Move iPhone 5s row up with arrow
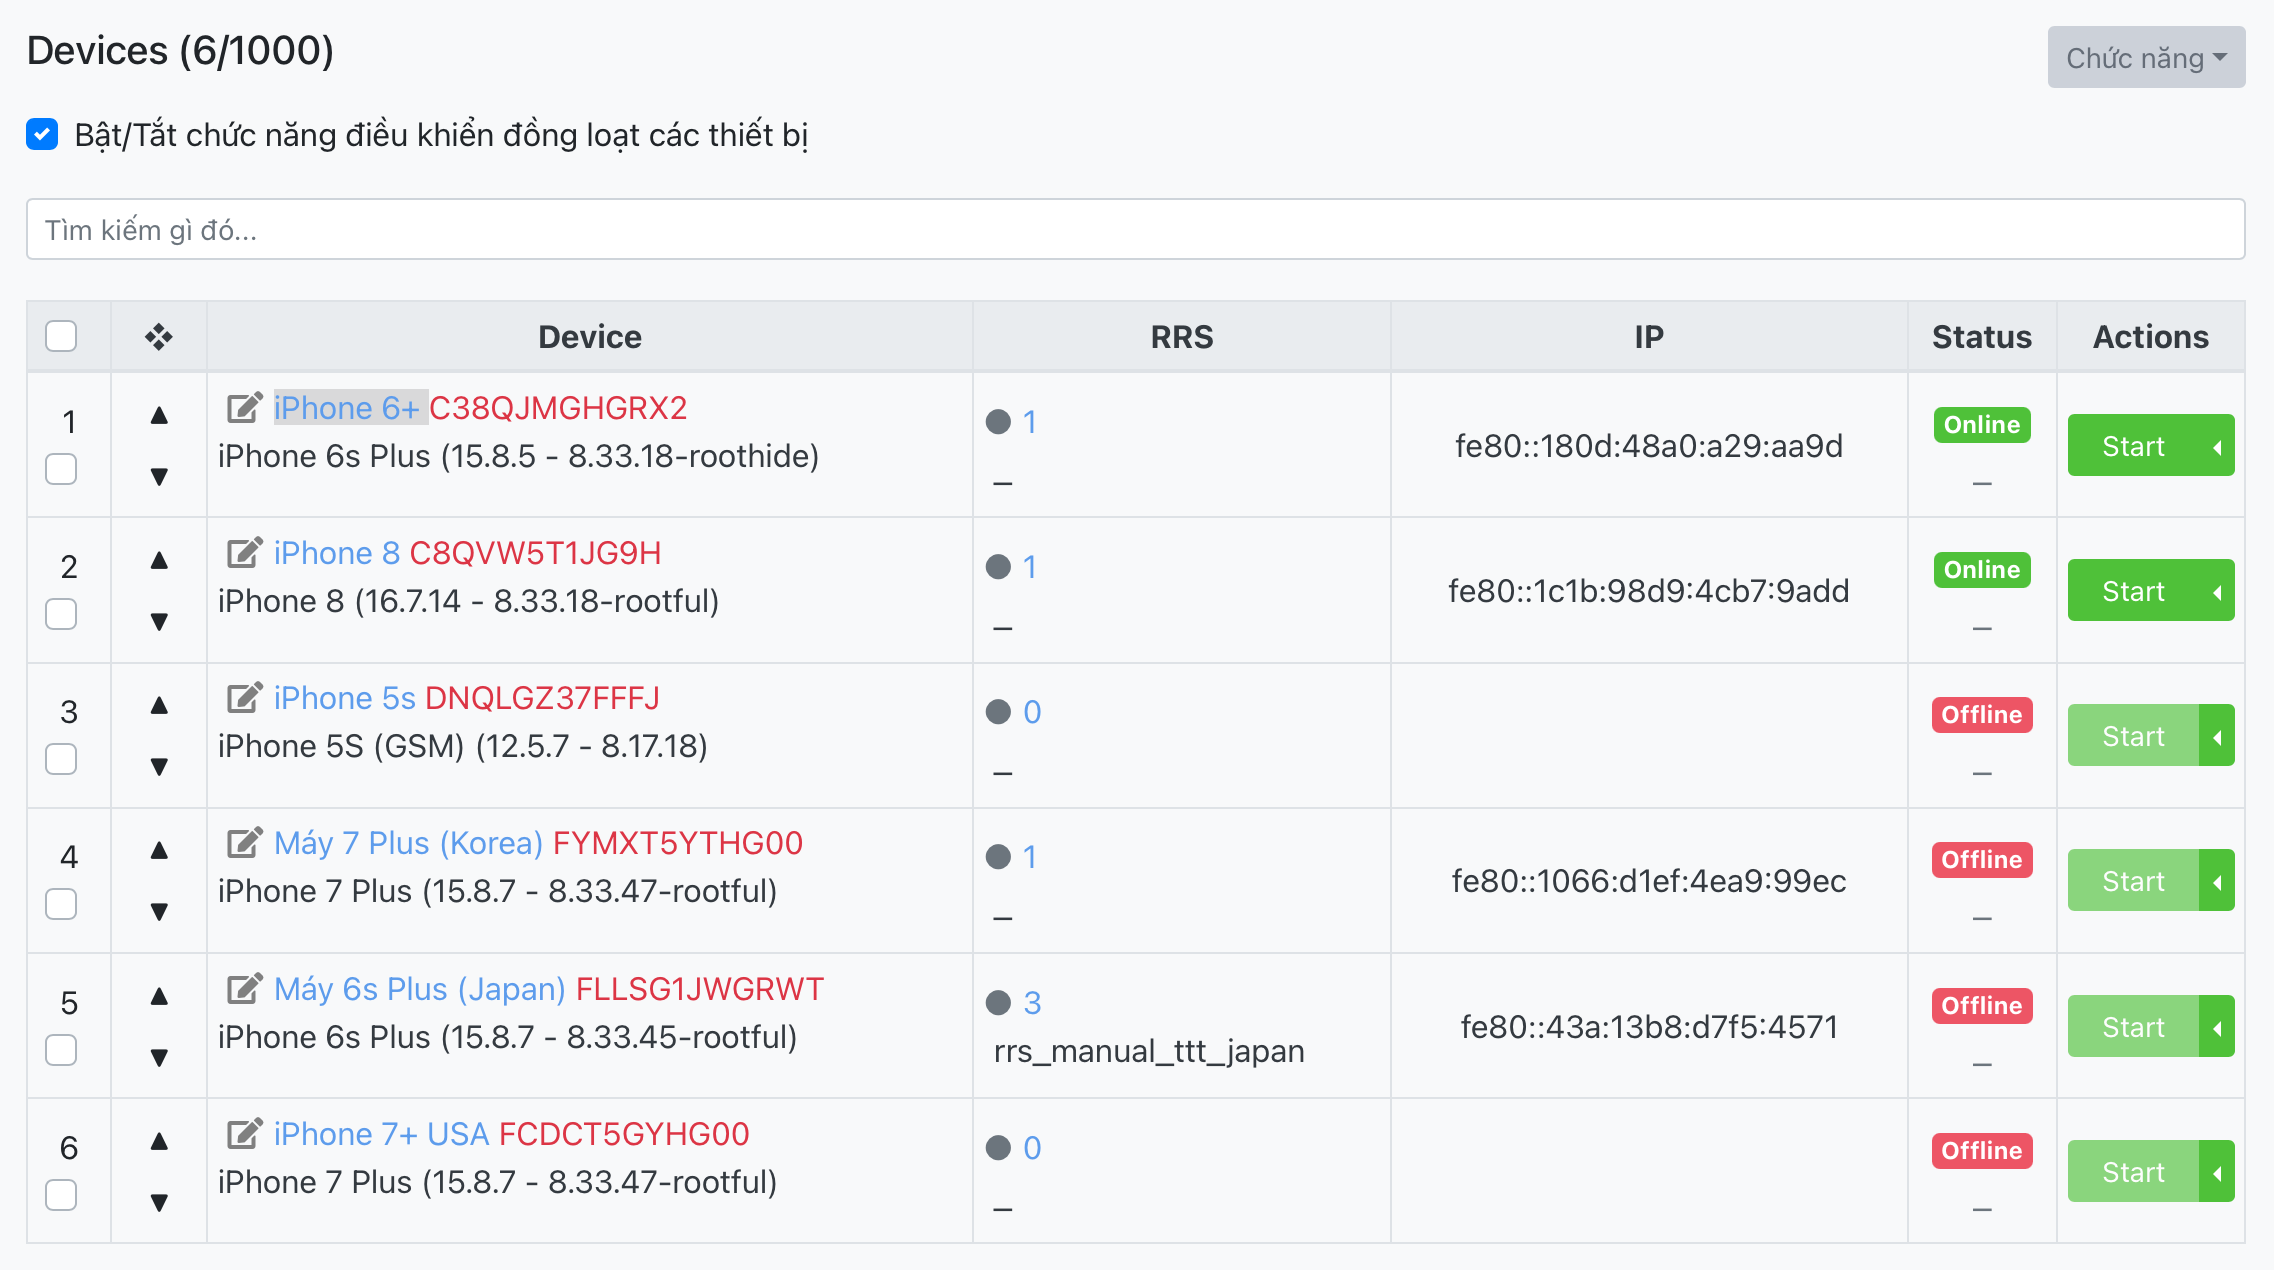Viewport: 2274px width, 1270px height. click(159, 705)
